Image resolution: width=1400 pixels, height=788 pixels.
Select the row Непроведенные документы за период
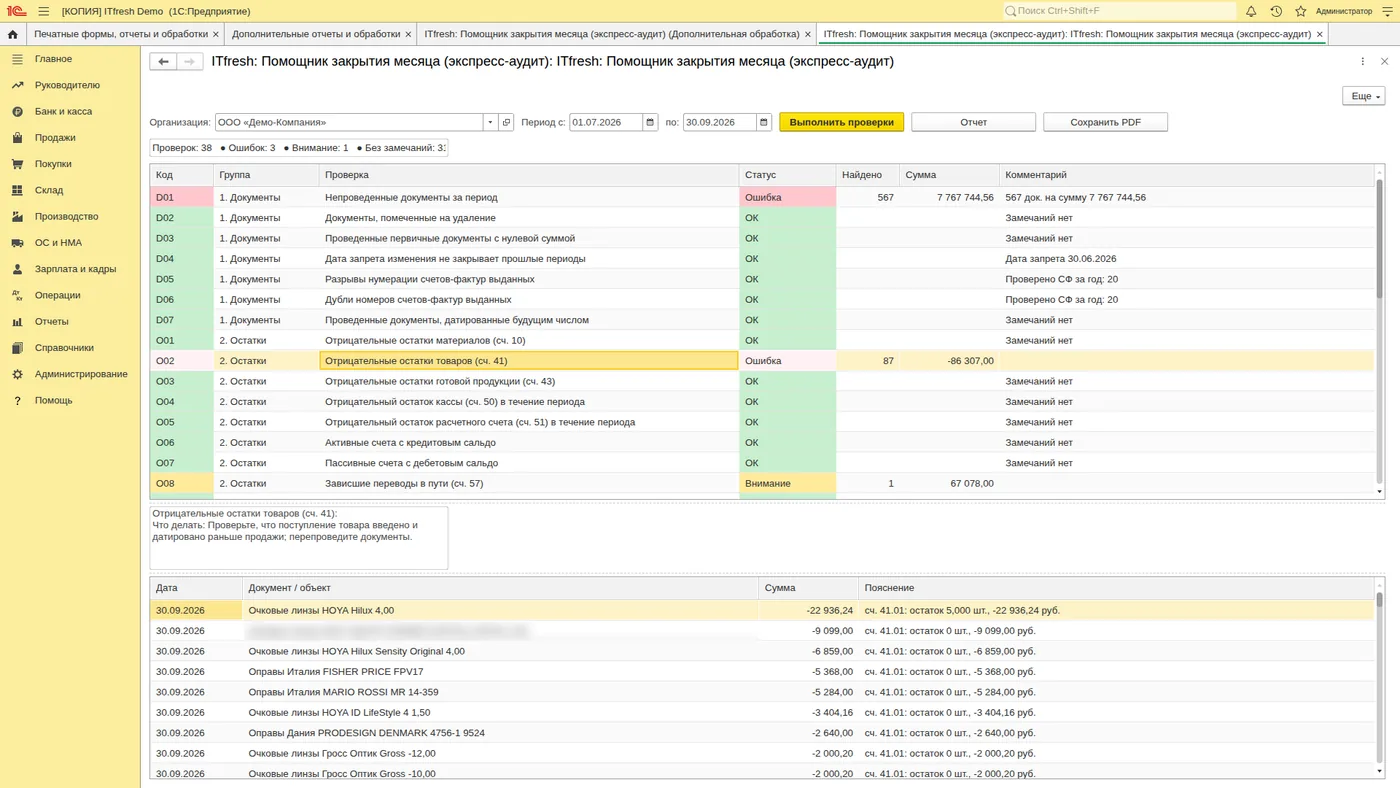pos(762,197)
